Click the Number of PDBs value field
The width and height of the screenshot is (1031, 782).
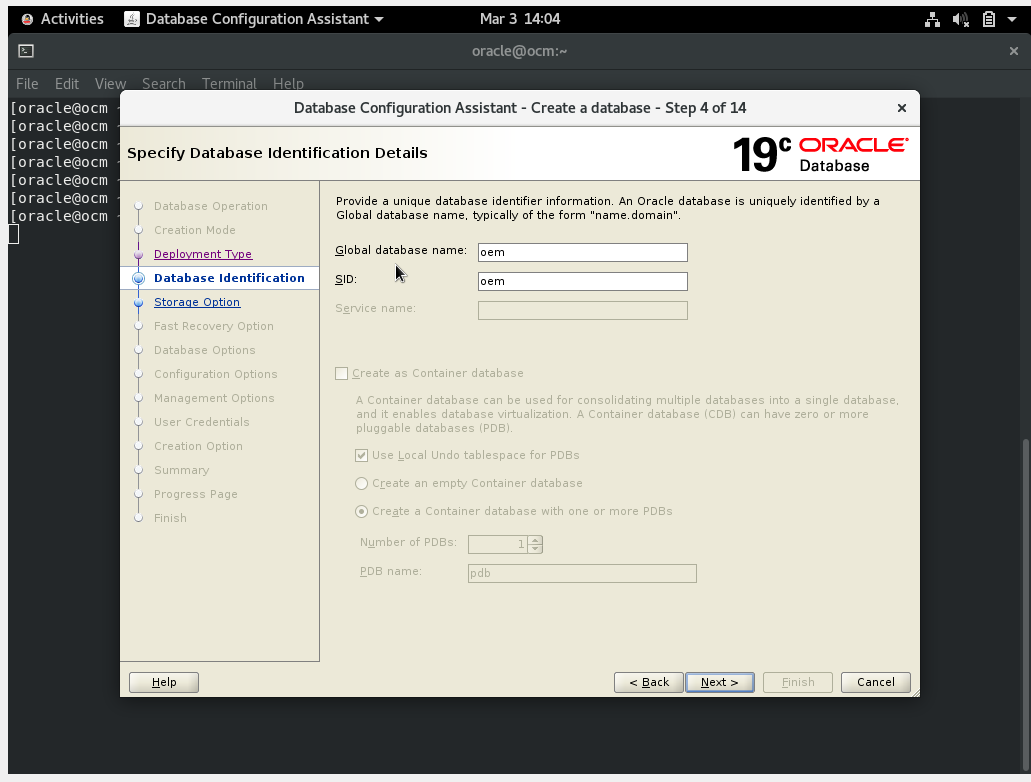(498, 544)
